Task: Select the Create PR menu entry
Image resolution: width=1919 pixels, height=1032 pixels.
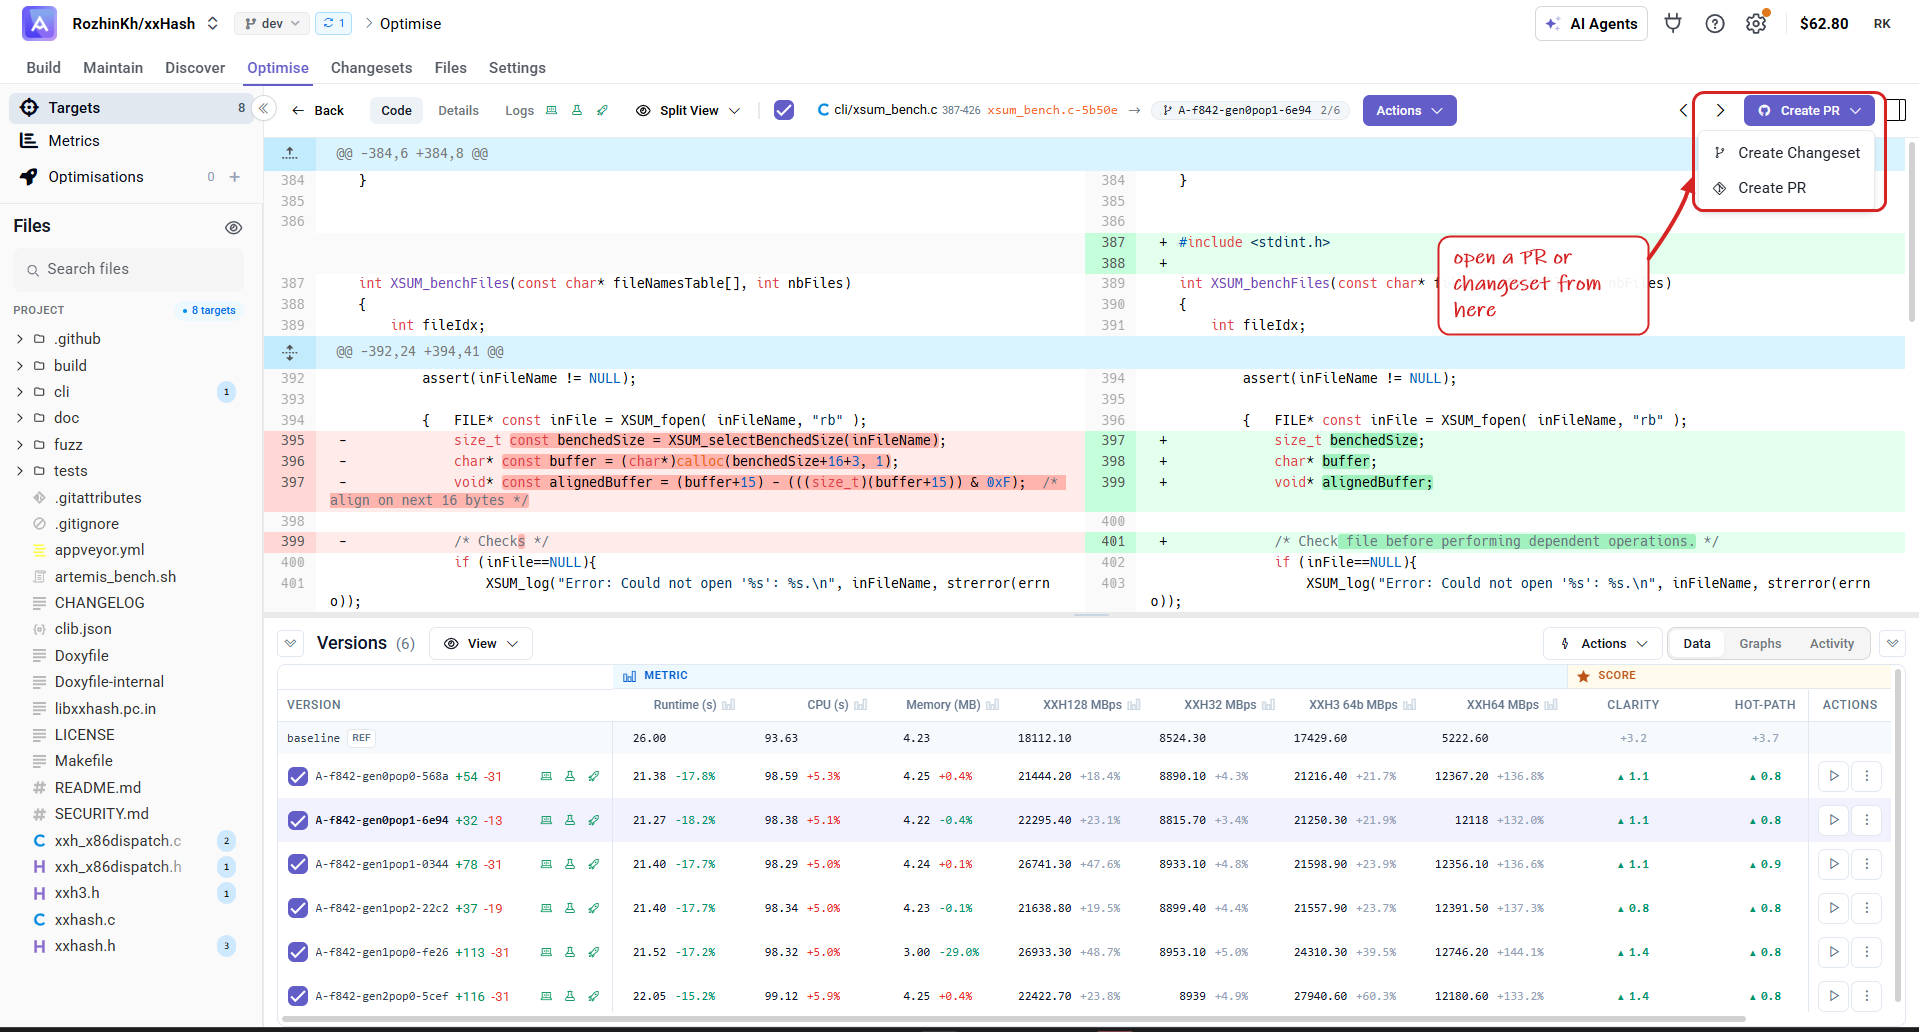Action: (1786, 188)
